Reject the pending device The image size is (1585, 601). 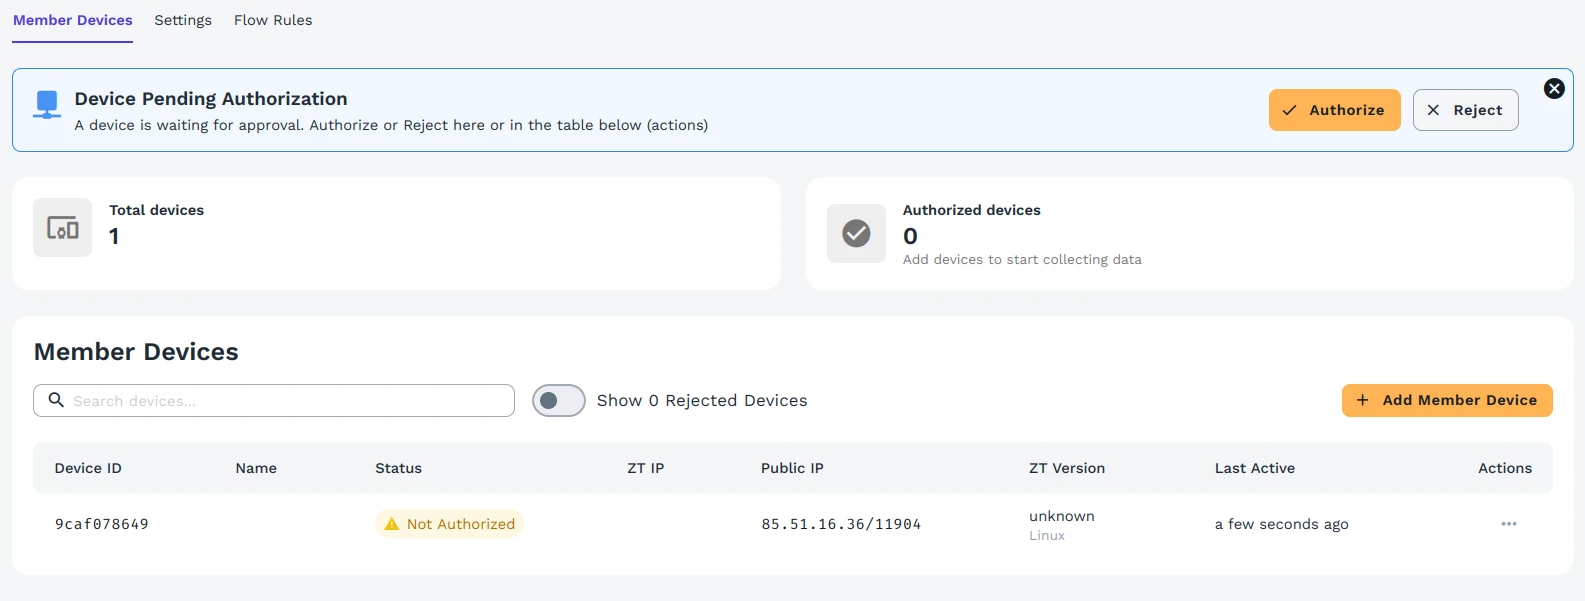coord(1465,110)
